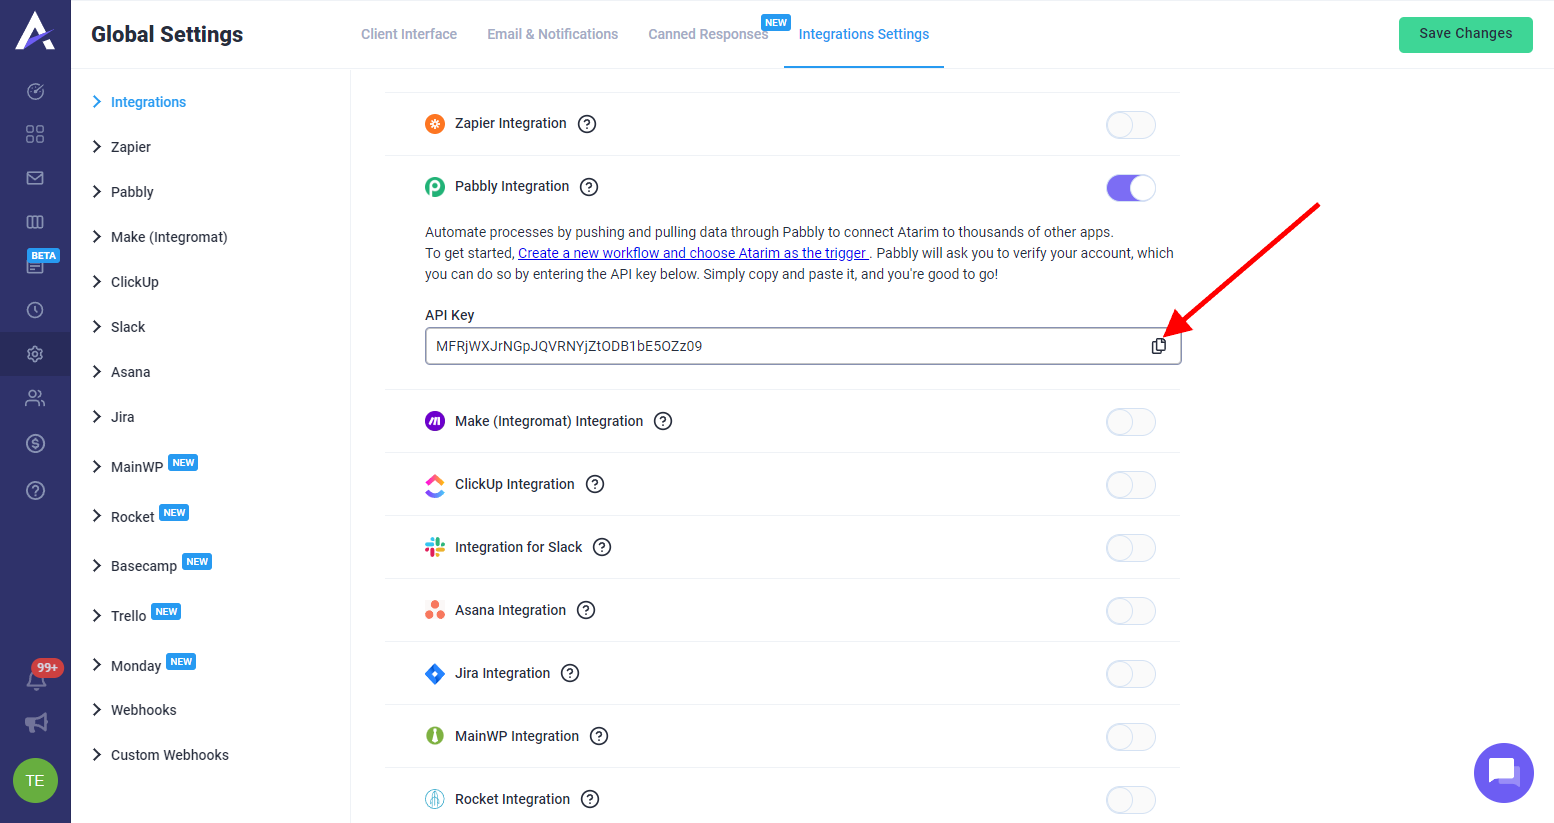
Task: Open the chat support bubble
Action: pos(1503,772)
